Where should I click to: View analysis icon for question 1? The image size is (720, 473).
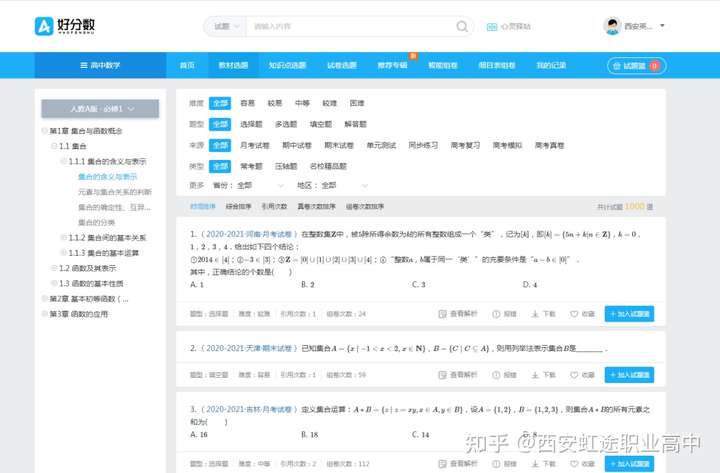tap(443, 314)
